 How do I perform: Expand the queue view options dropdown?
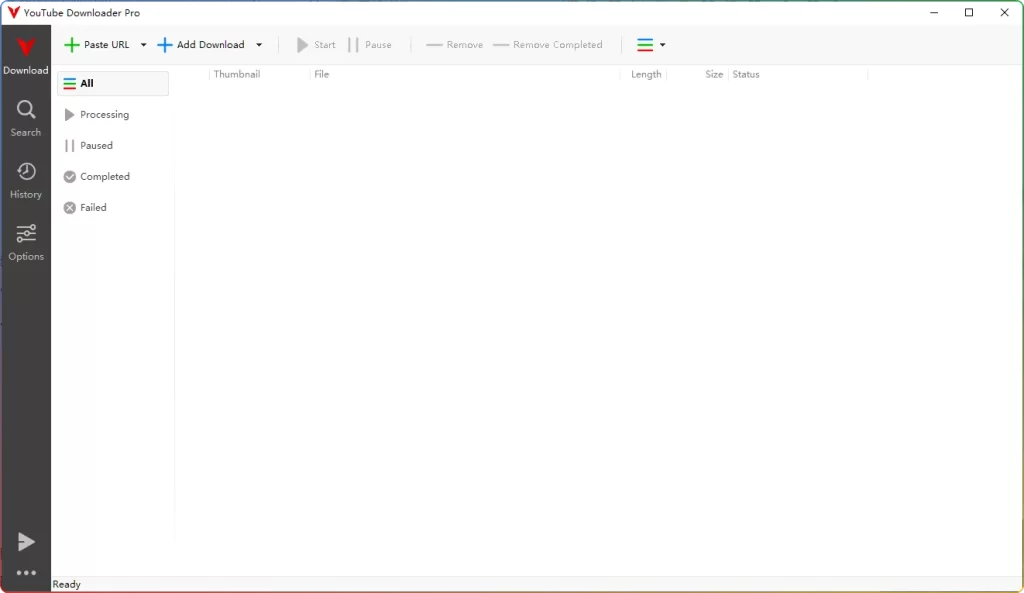pos(661,44)
